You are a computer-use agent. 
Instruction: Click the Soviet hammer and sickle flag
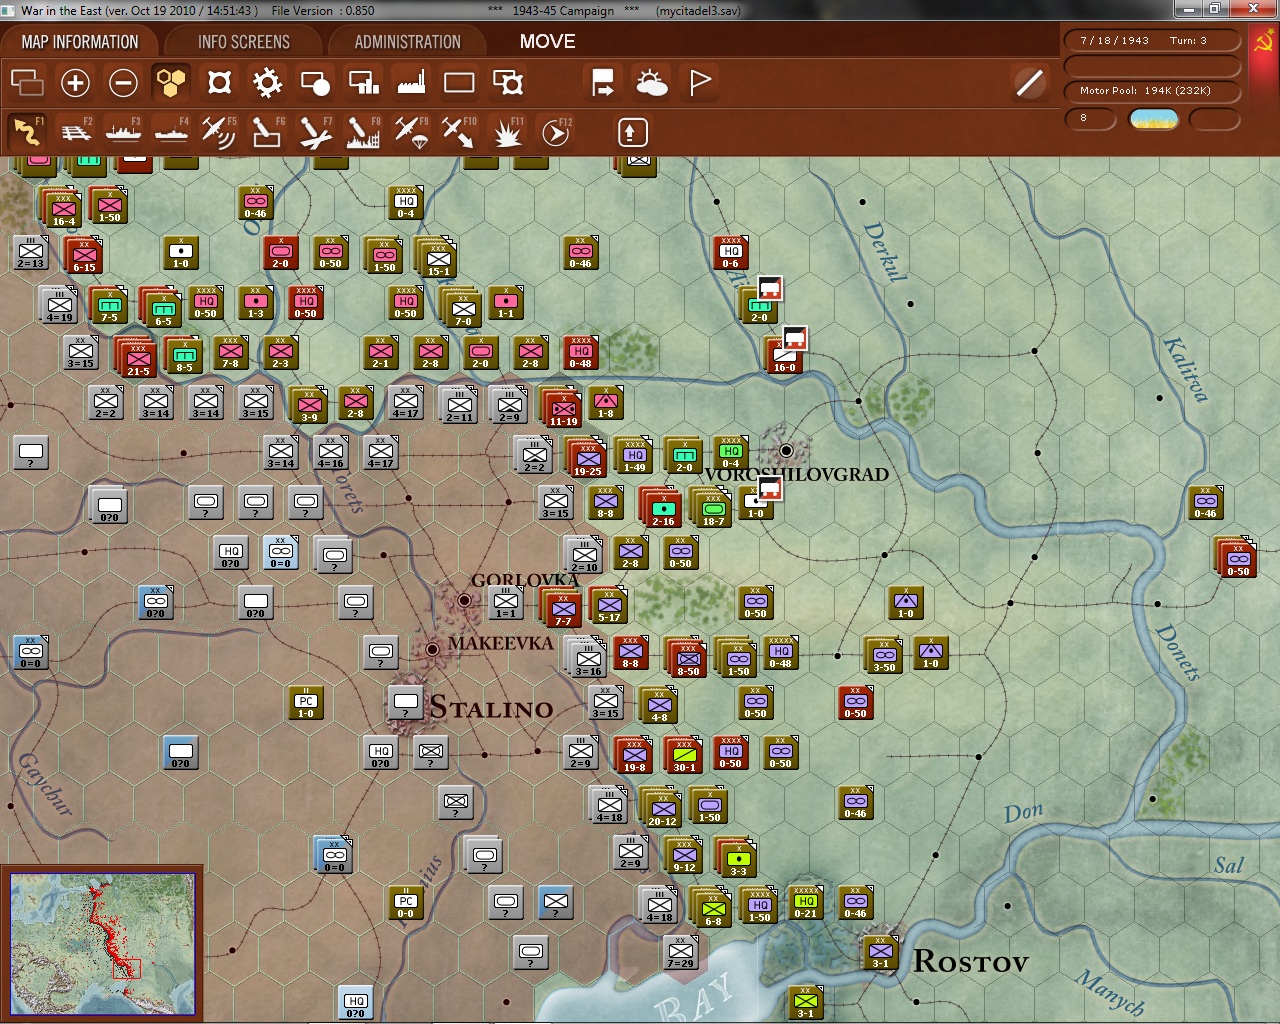click(1262, 41)
